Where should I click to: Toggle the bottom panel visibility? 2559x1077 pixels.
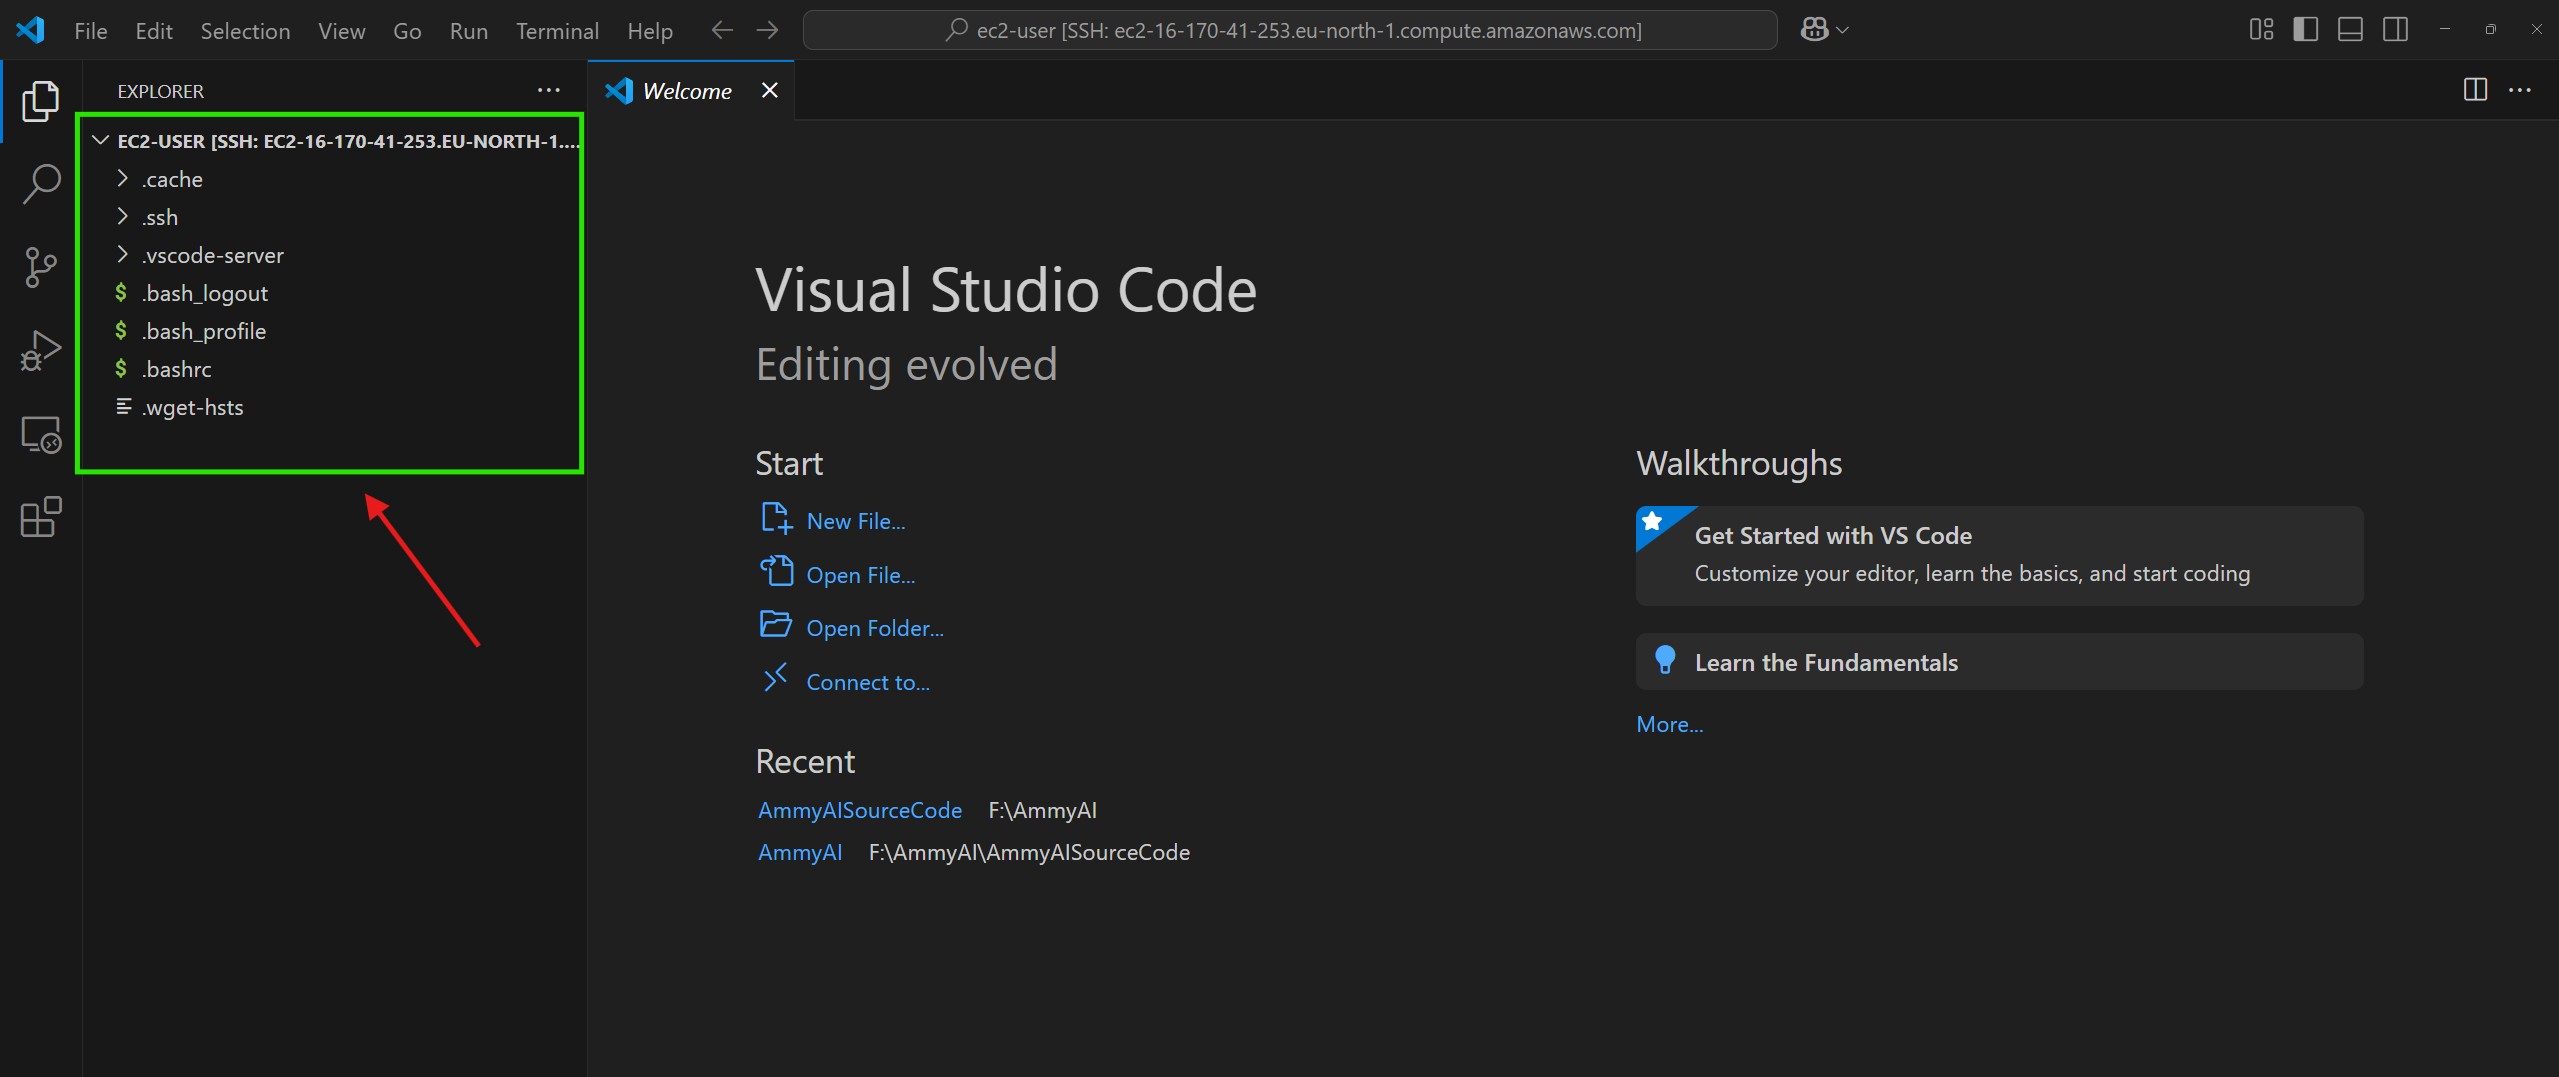(2350, 30)
